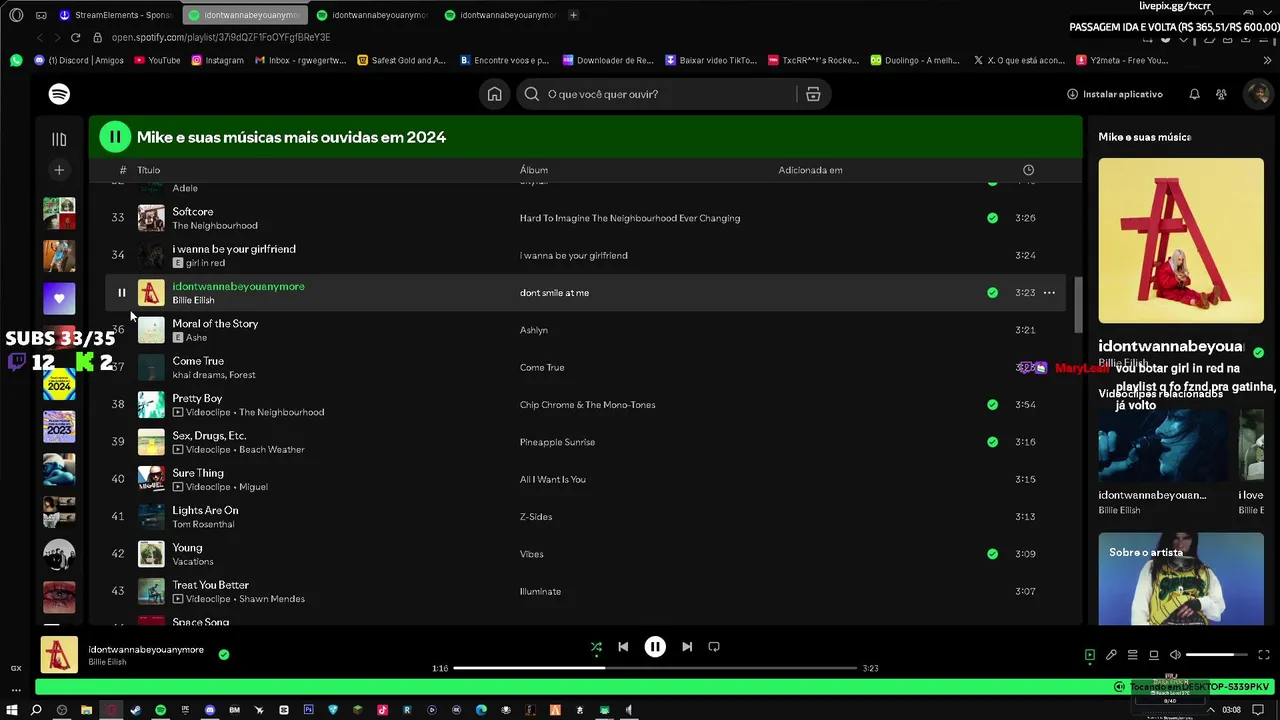
Task: Open album cover in right Now Playing panel
Action: (x=1181, y=241)
